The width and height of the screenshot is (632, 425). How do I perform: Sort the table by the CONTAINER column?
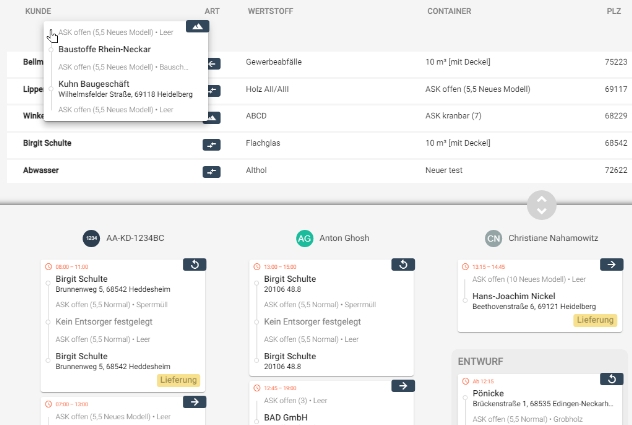click(449, 11)
